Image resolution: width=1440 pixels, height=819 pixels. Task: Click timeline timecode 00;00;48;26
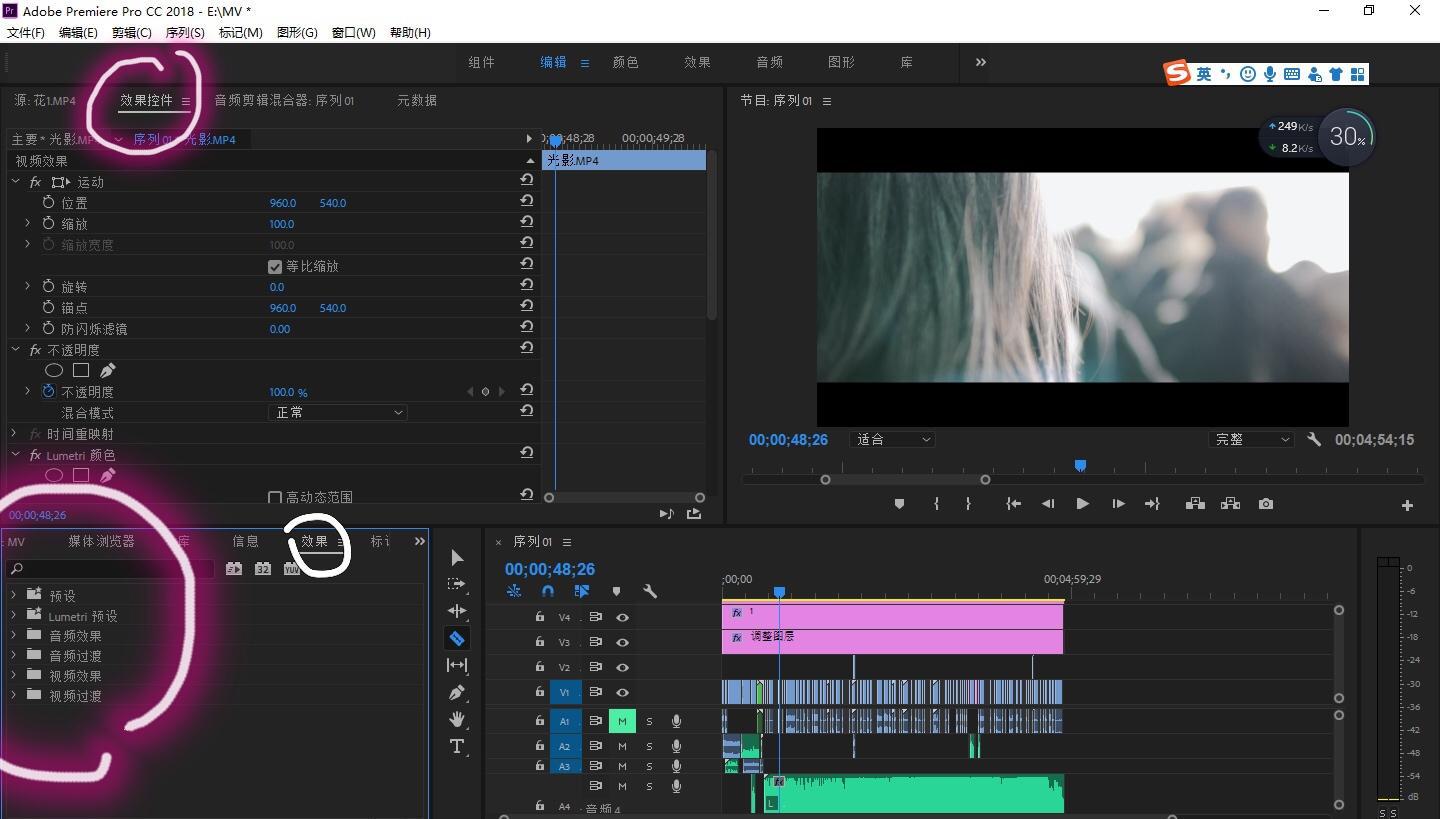click(x=550, y=569)
